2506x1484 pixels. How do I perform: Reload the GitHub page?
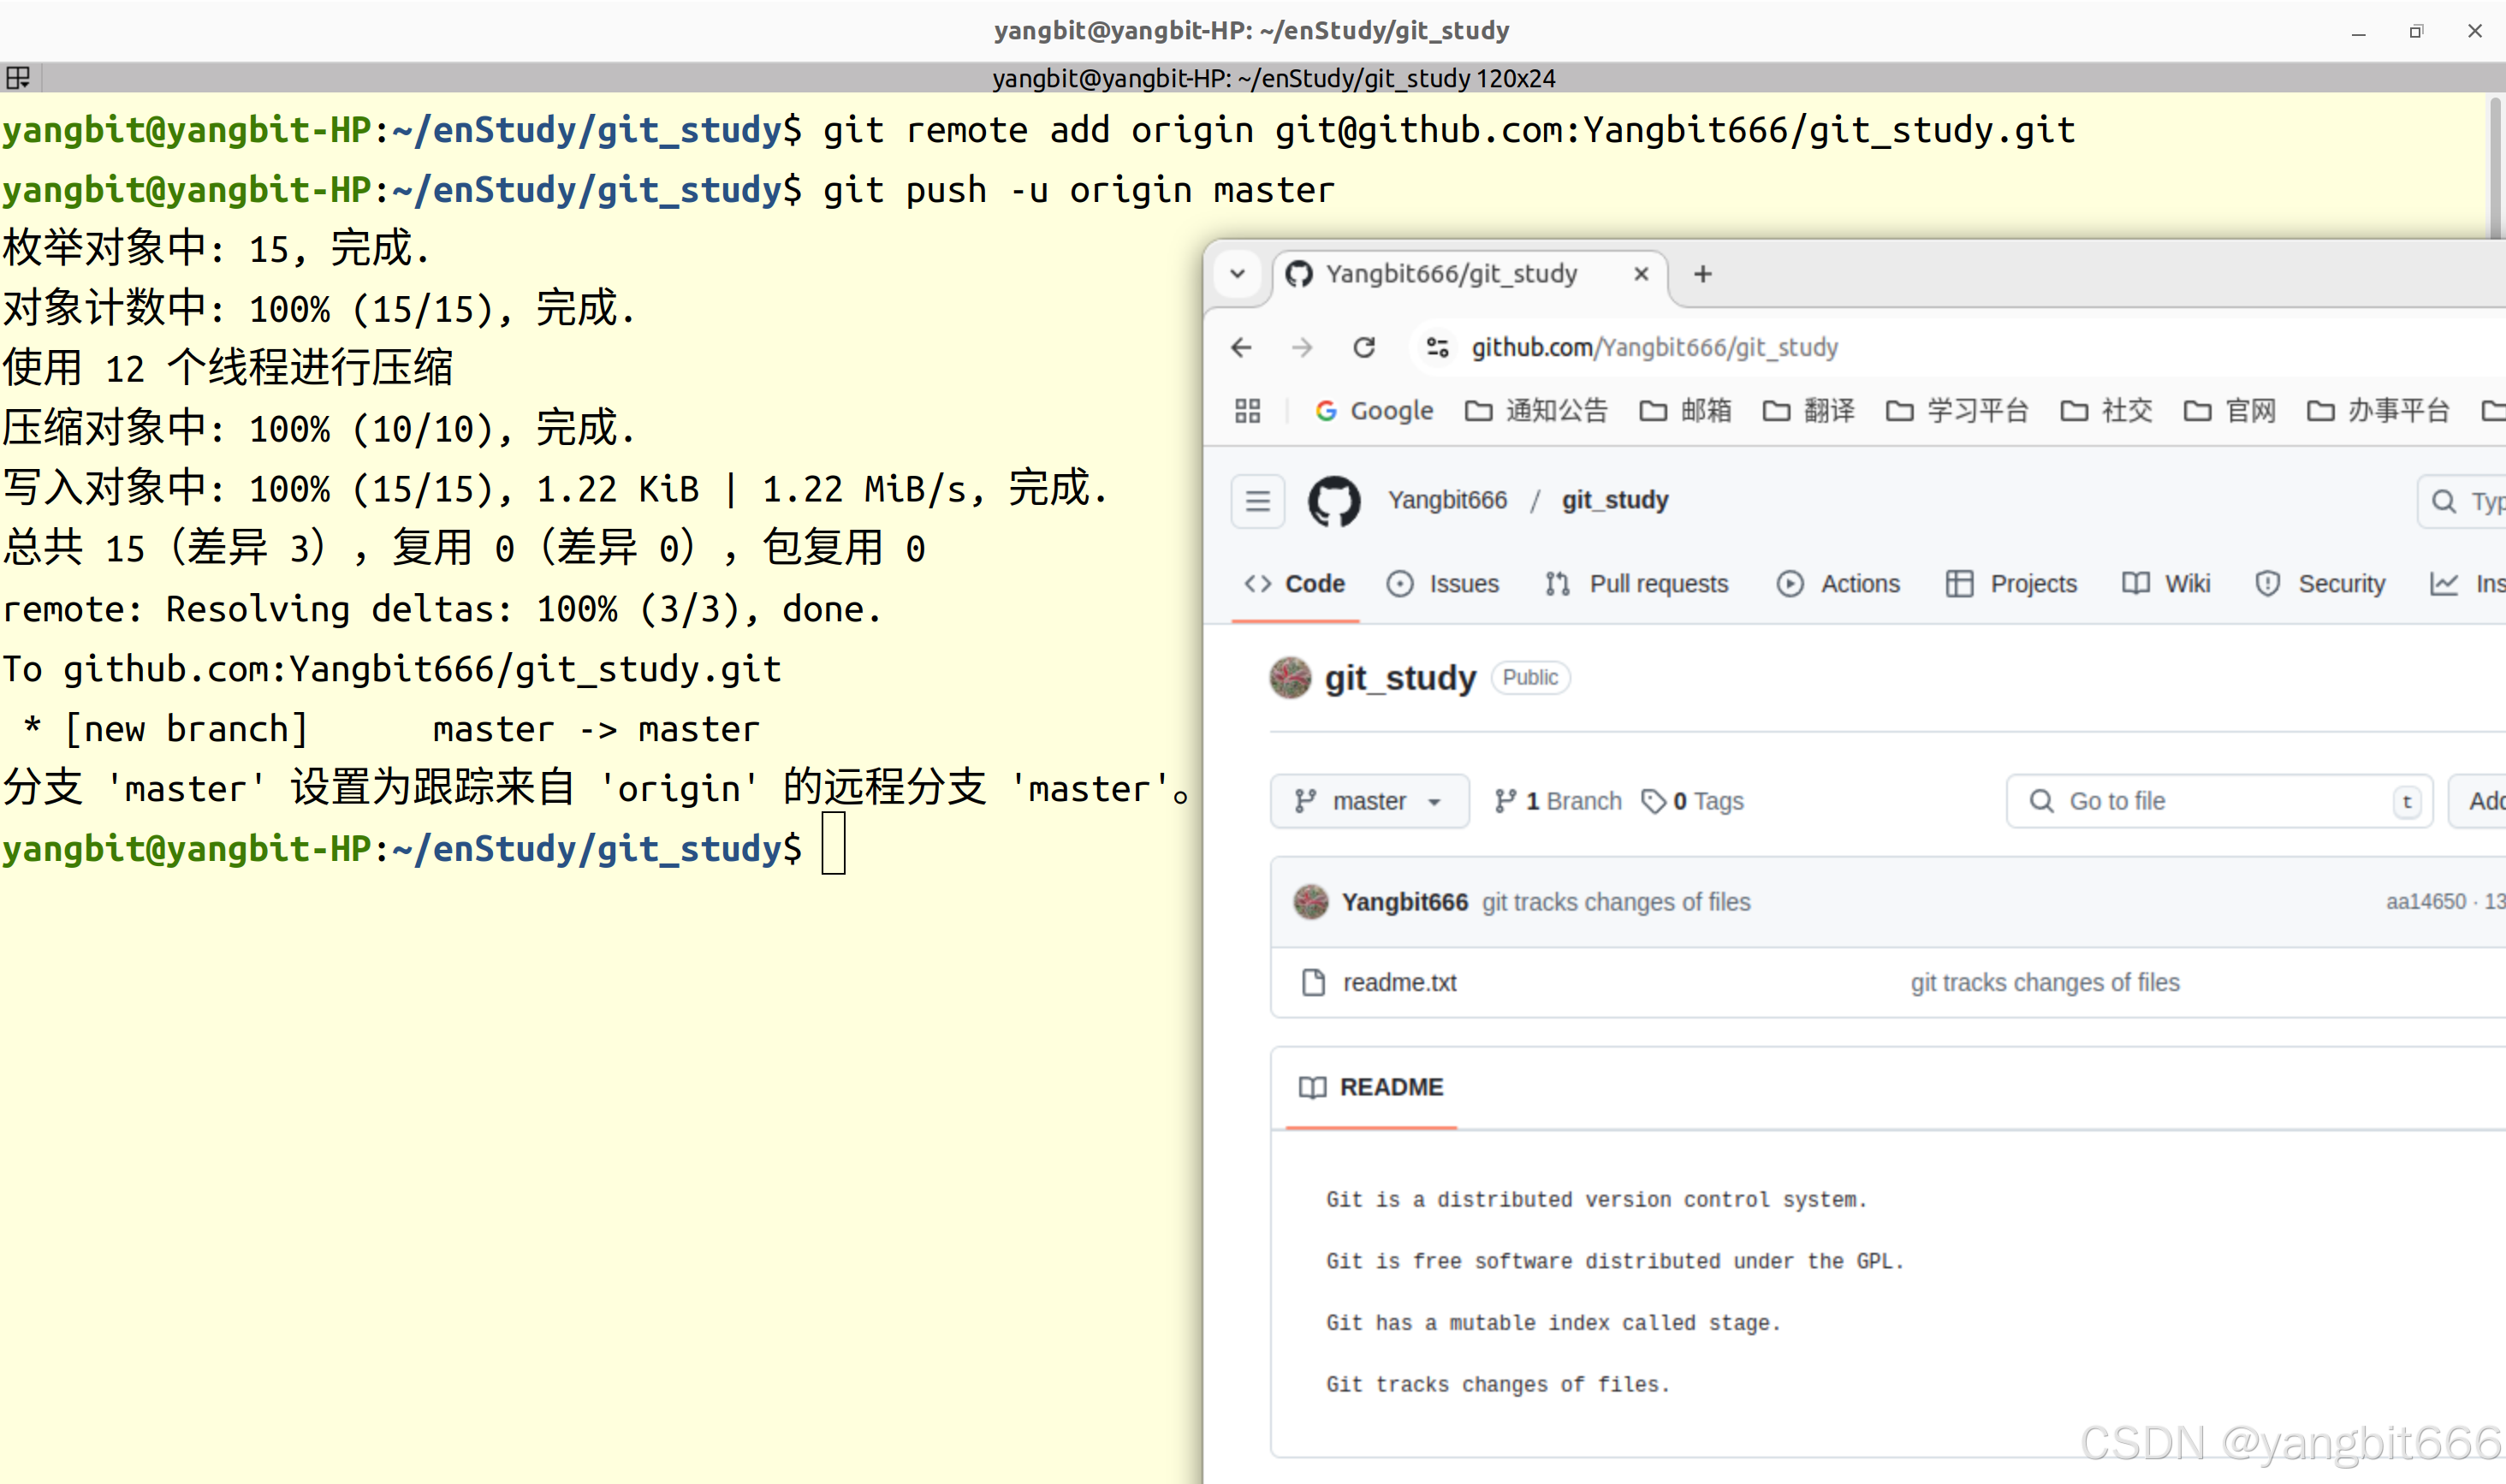coord(1364,347)
